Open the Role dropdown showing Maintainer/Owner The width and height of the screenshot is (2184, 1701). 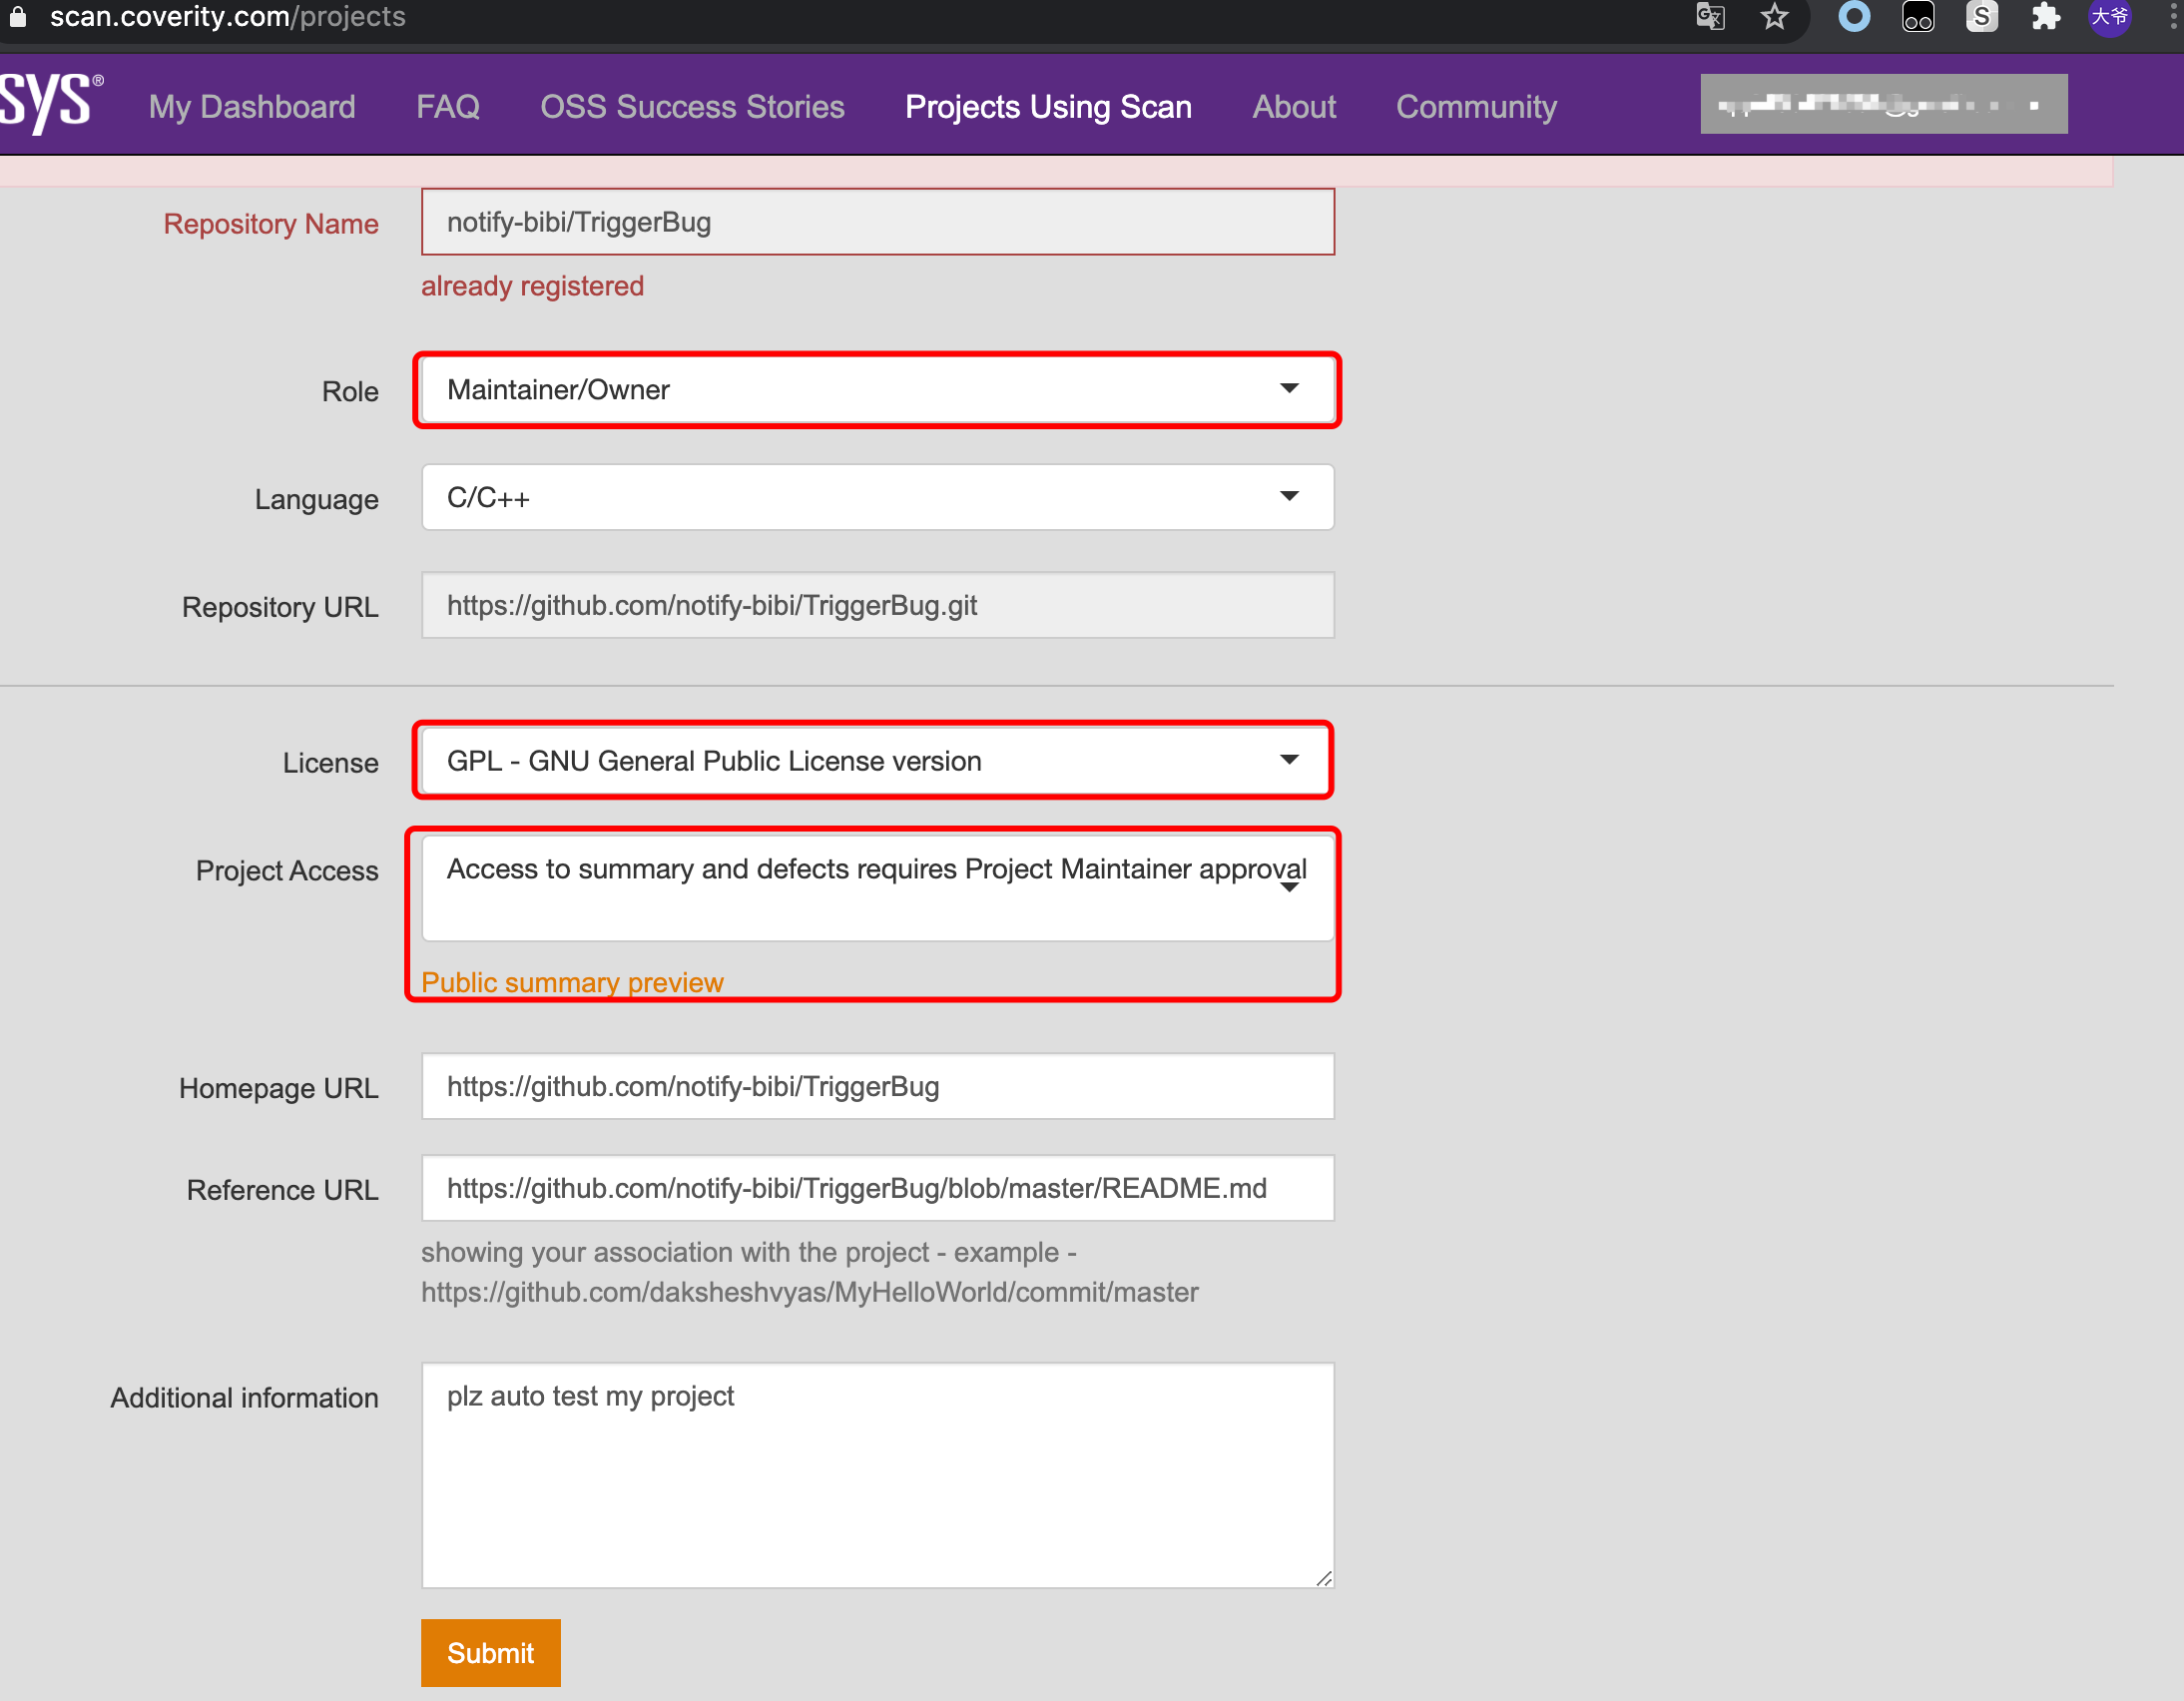[877, 390]
